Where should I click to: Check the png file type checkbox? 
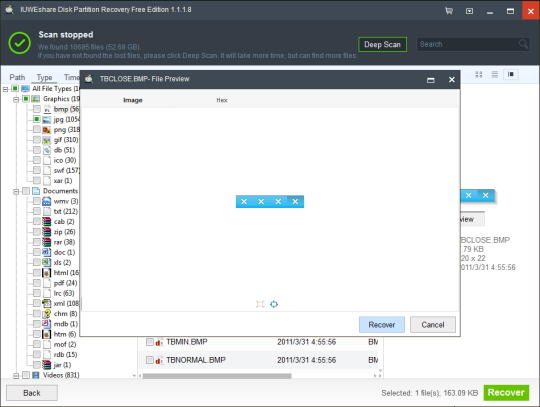pyautogui.click(x=37, y=129)
